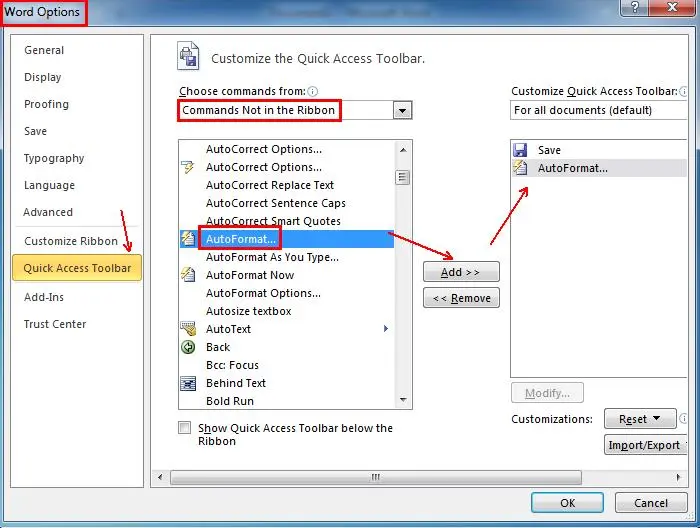Click the horizontal scrollbar thumb
700x528 pixels.
376,477
